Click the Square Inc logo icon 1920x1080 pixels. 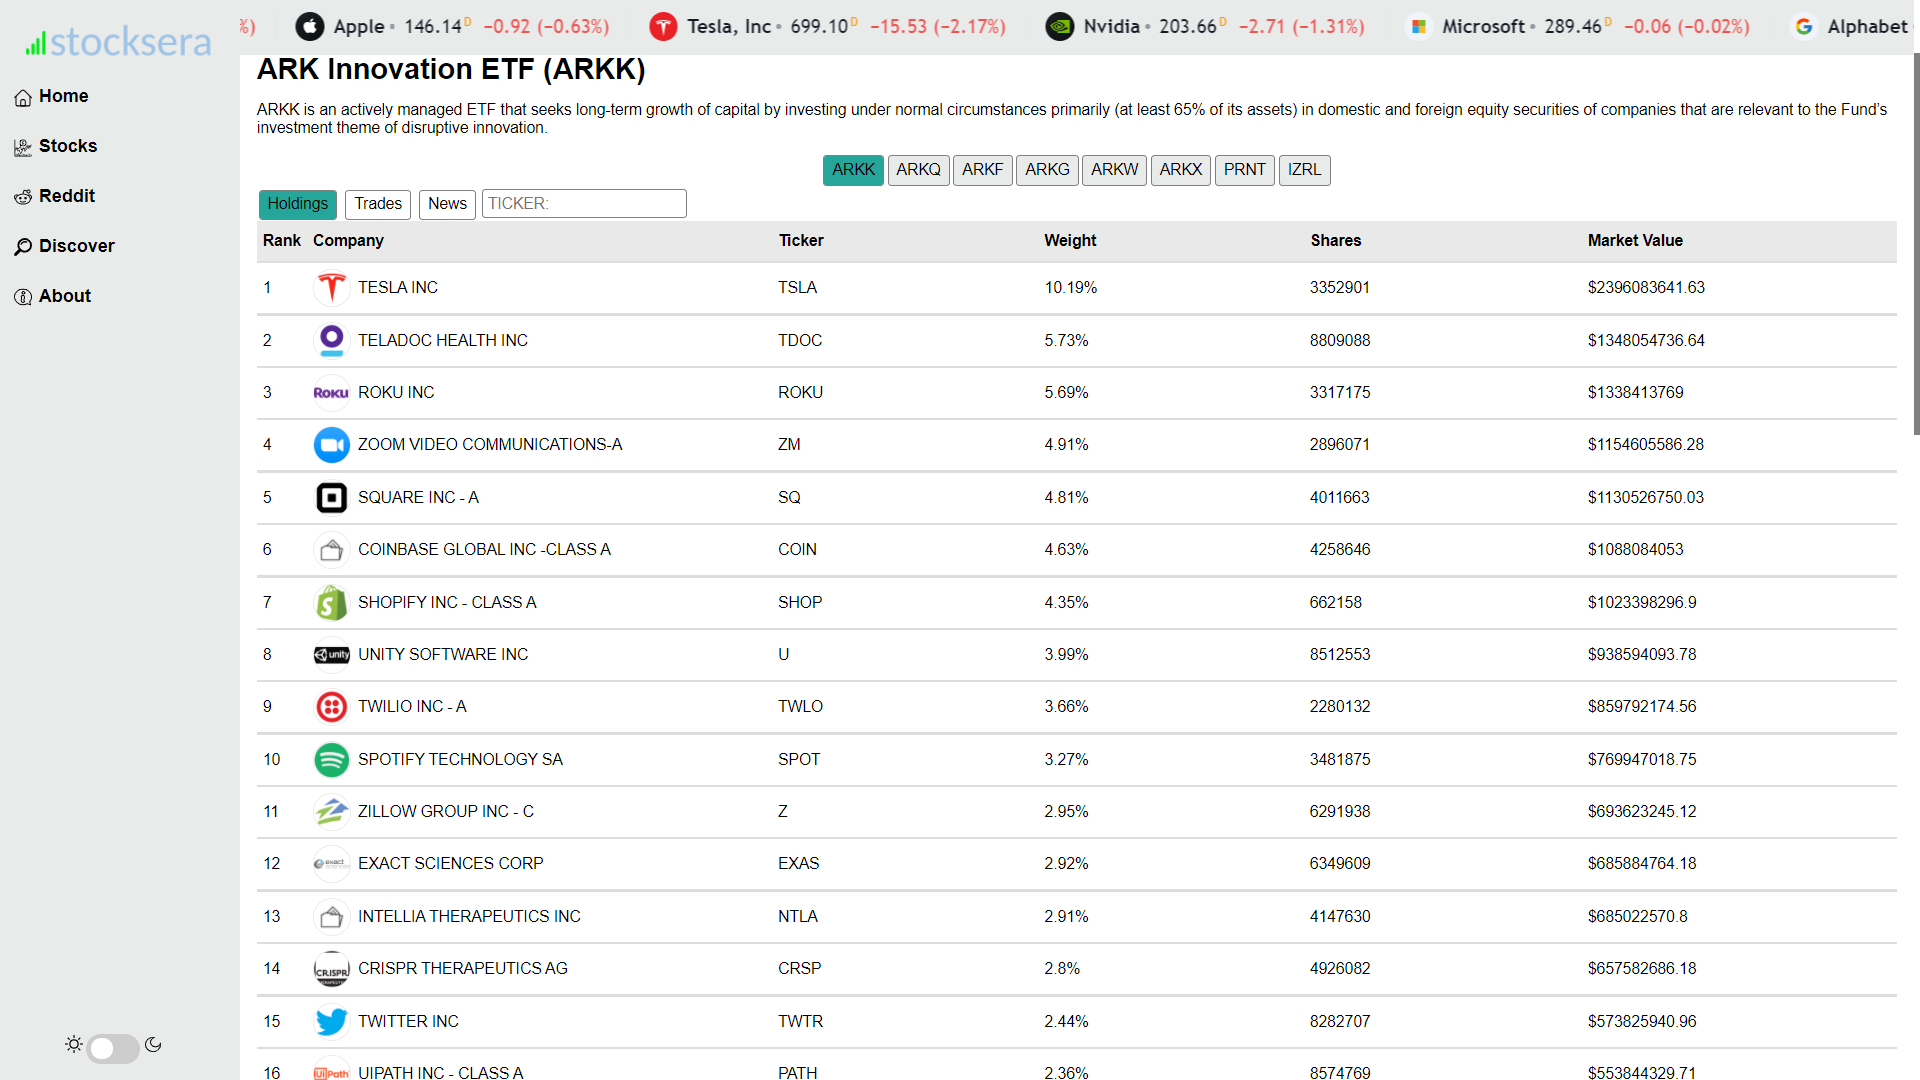pos(331,498)
